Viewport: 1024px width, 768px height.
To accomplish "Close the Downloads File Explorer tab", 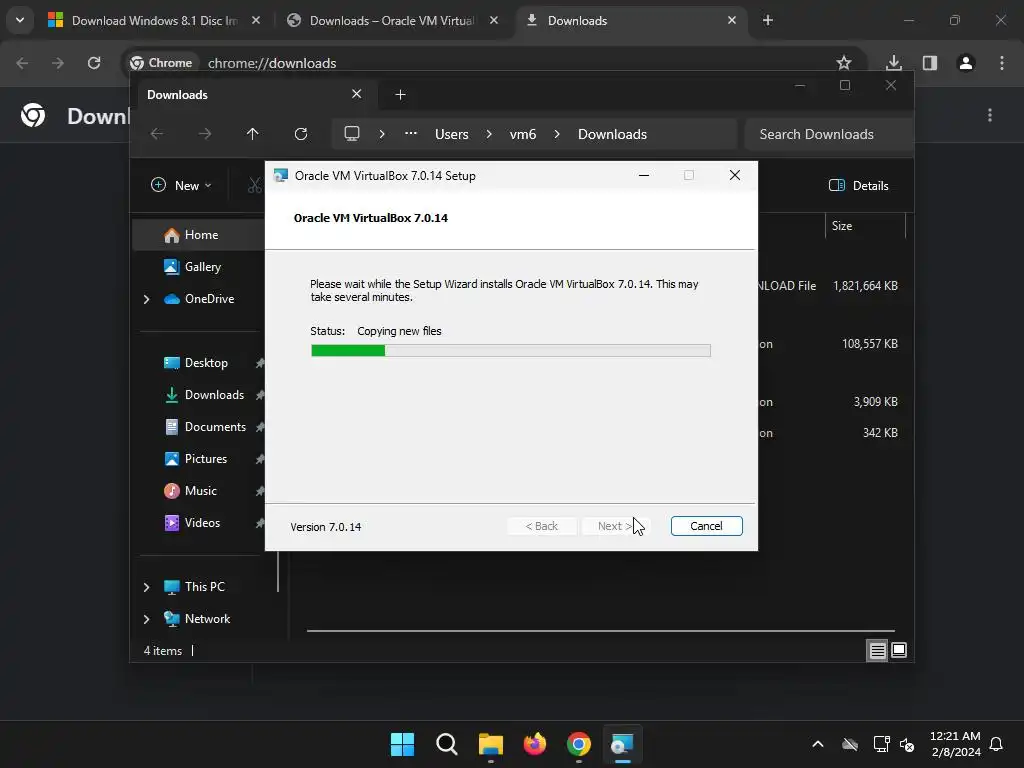I will click(x=357, y=94).
